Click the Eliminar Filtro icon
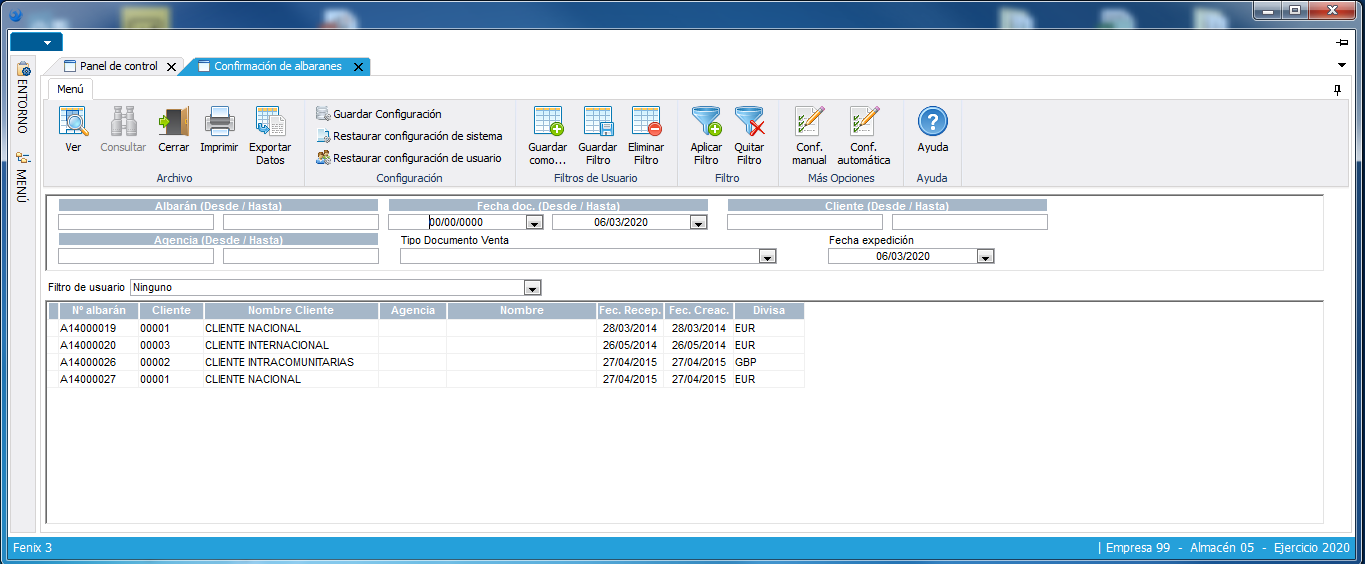This screenshot has height=564, width=1365. point(646,122)
